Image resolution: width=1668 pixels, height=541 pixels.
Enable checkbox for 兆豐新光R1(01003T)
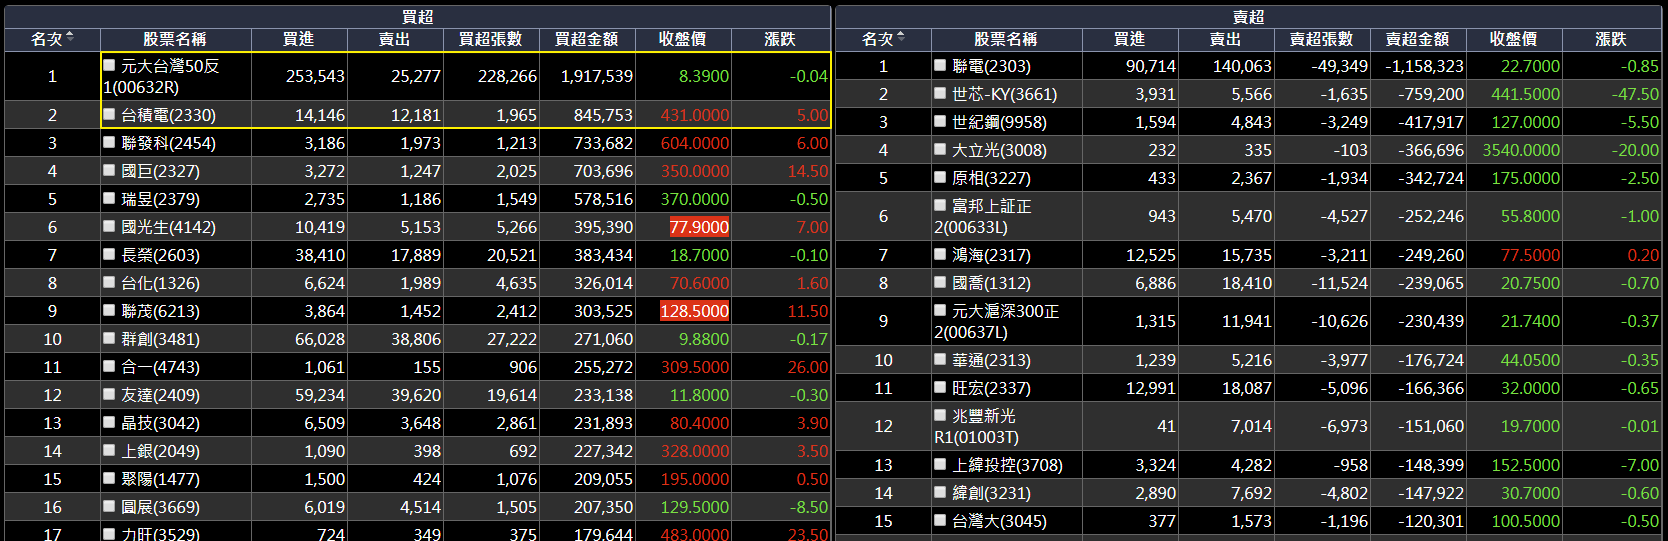tap(940, 415)
